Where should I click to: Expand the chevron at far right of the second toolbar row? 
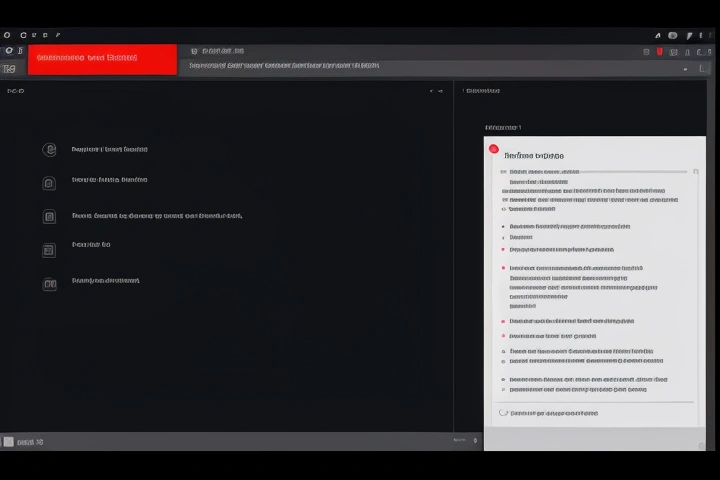pyautogui.click(x=686, y=68)
